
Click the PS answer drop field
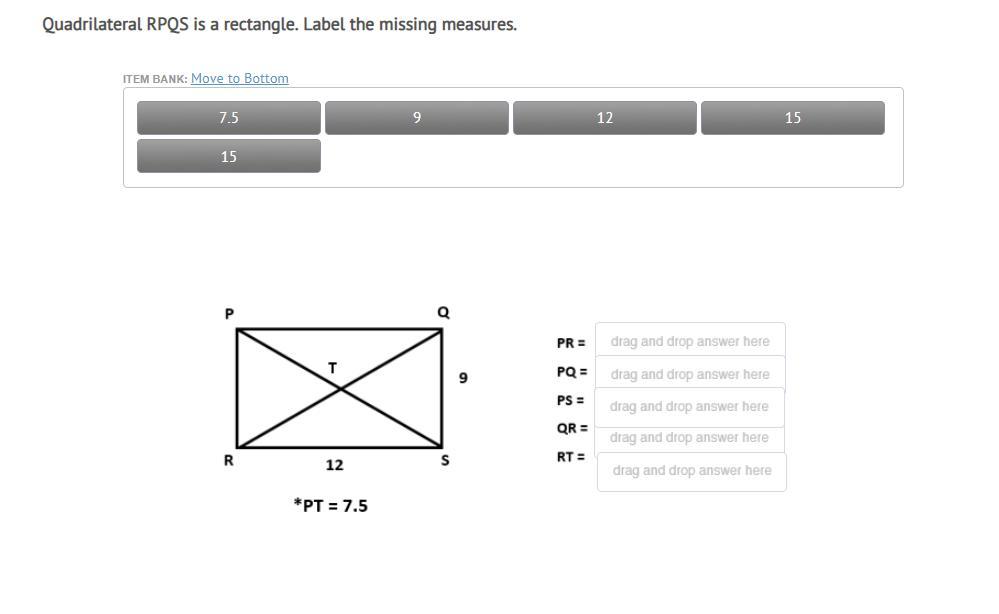coord(689,407)
